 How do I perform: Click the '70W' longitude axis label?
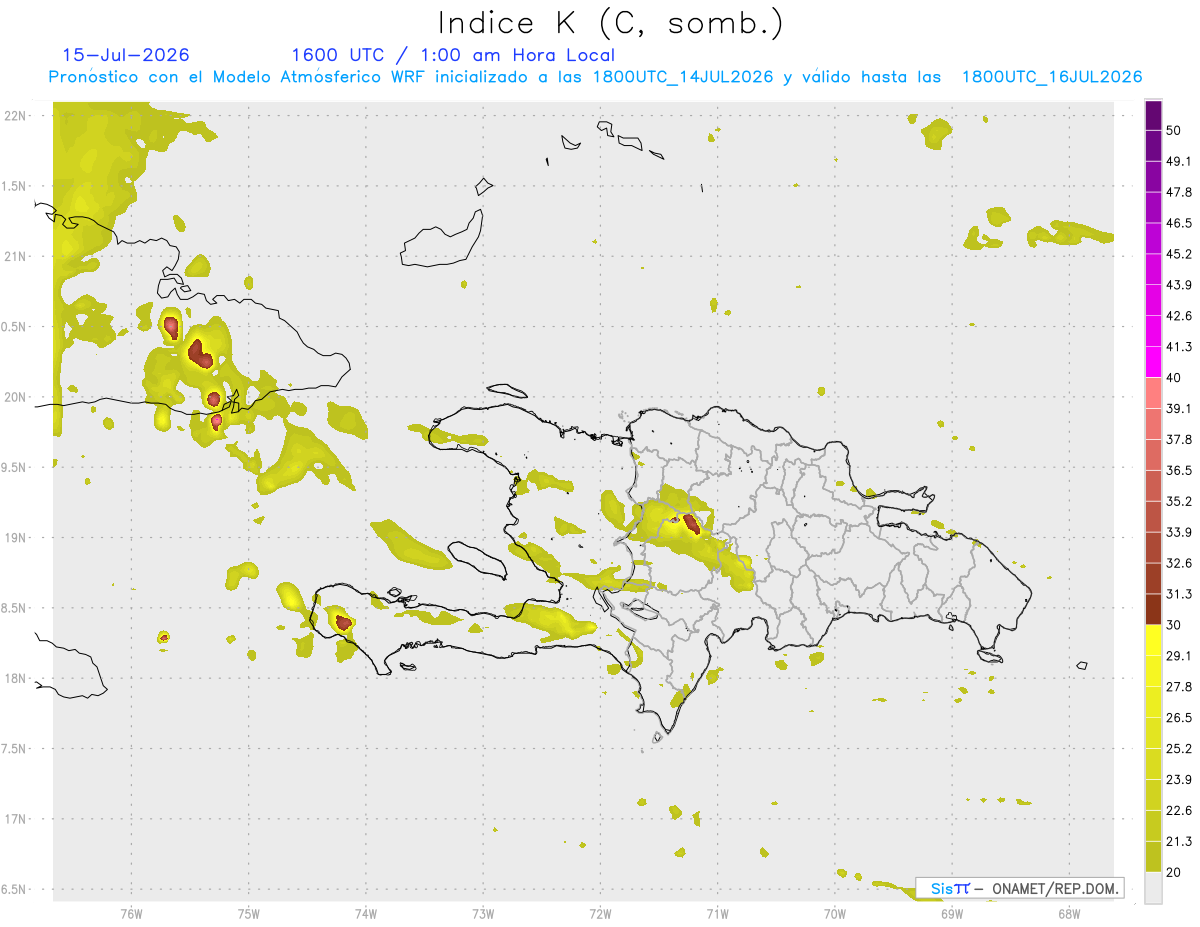835,914
